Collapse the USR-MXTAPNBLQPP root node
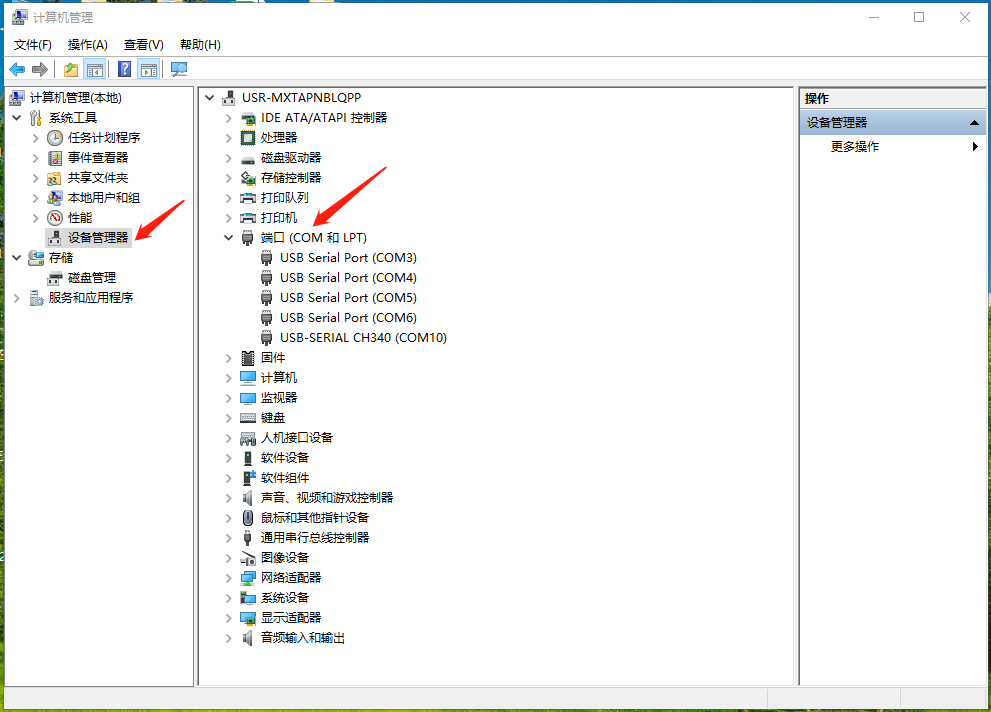Image resolution: width=991 pixels, height=712 pixels. click(209, 98)
